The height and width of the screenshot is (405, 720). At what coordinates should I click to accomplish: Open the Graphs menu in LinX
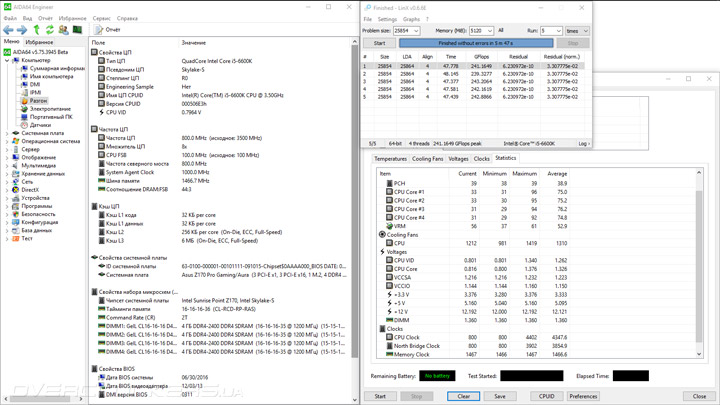pos(411,19)
